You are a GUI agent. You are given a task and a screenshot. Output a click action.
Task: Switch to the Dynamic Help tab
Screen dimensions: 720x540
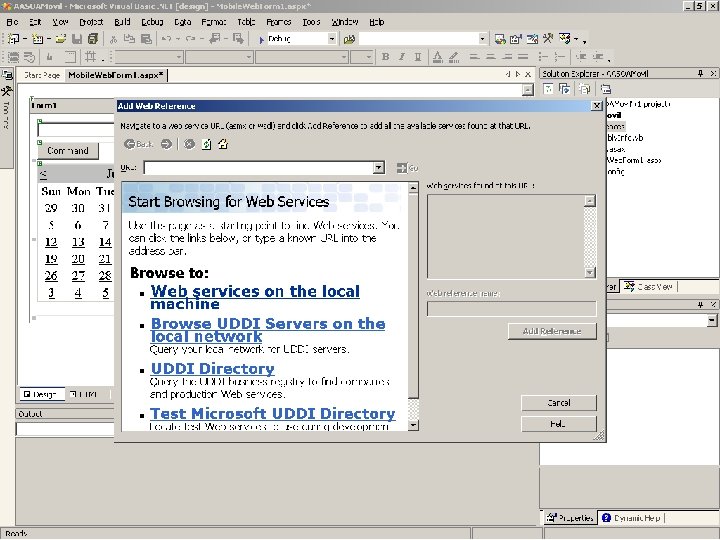pos(631,518)
